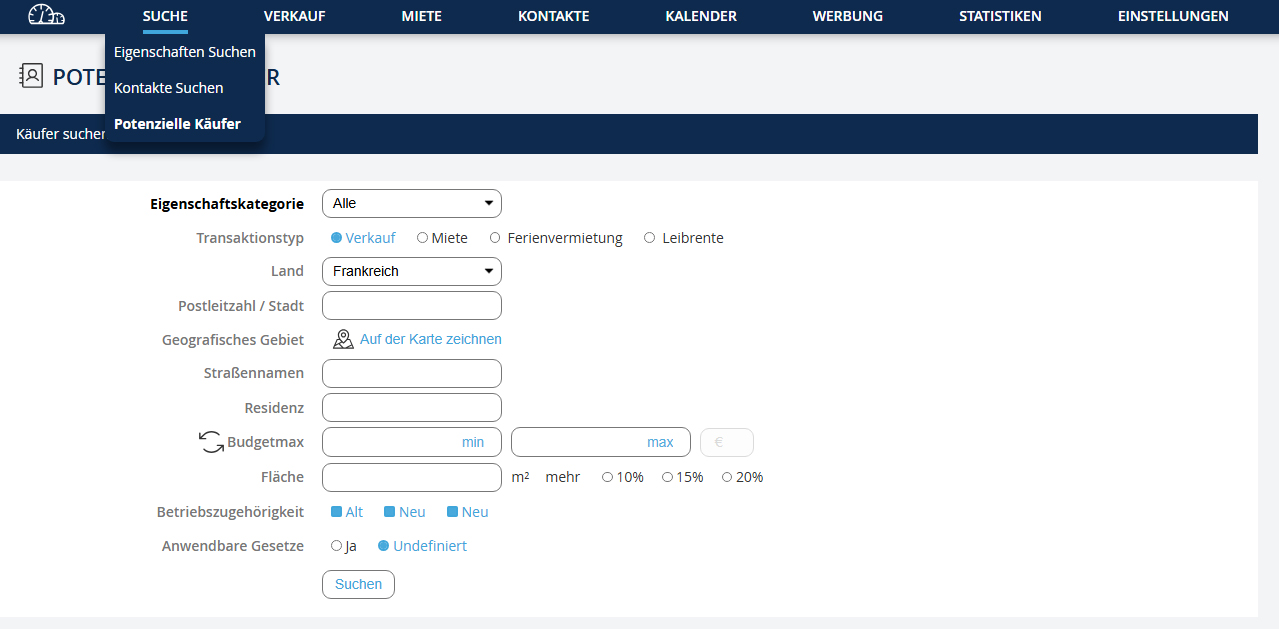Expand the Land dropdown showing Frankreich
The height and width of the screenshot is (629, 1279).
[x=411, y=271]
